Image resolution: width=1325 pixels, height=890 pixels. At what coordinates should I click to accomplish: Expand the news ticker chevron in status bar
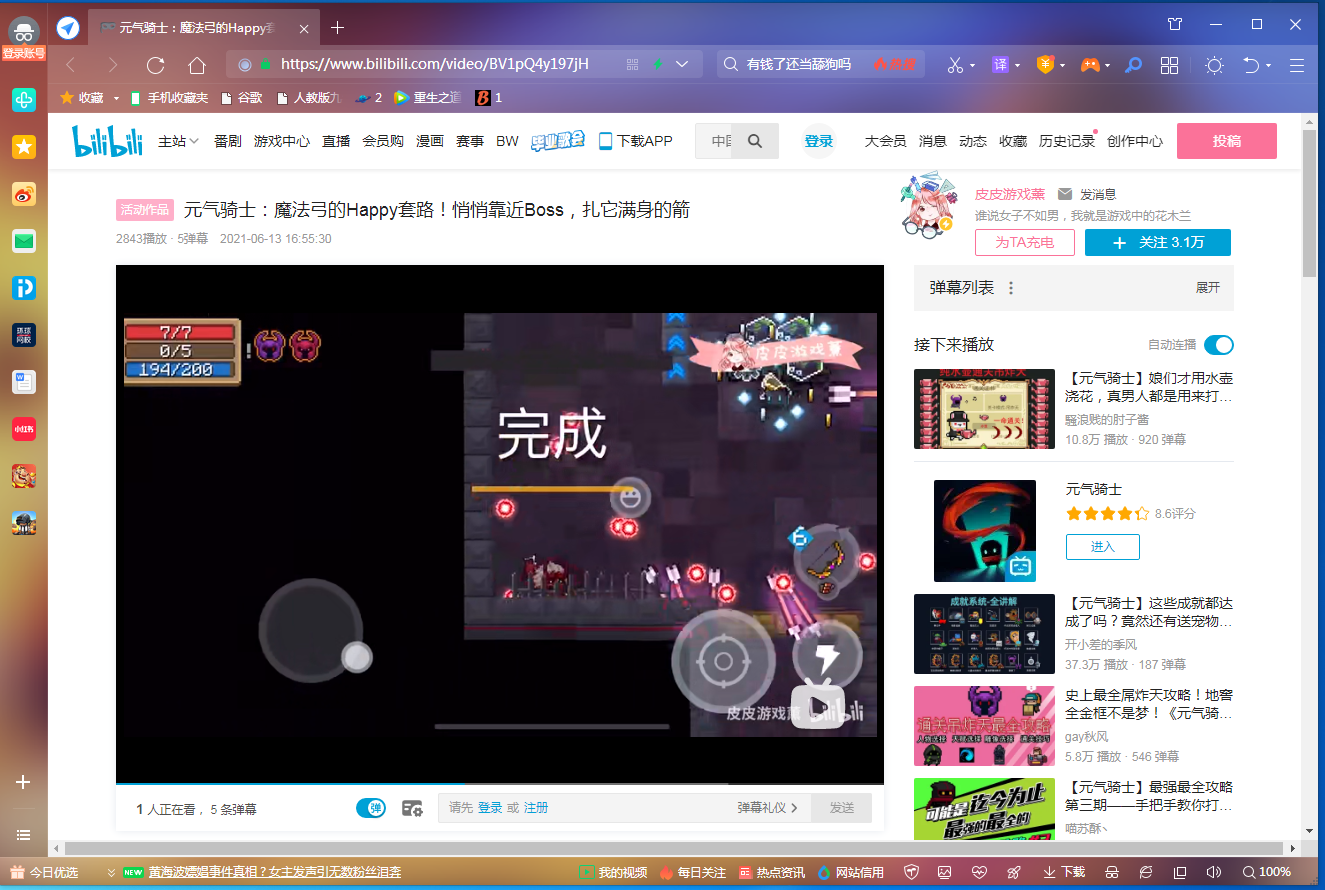click(x=111, y=872)
